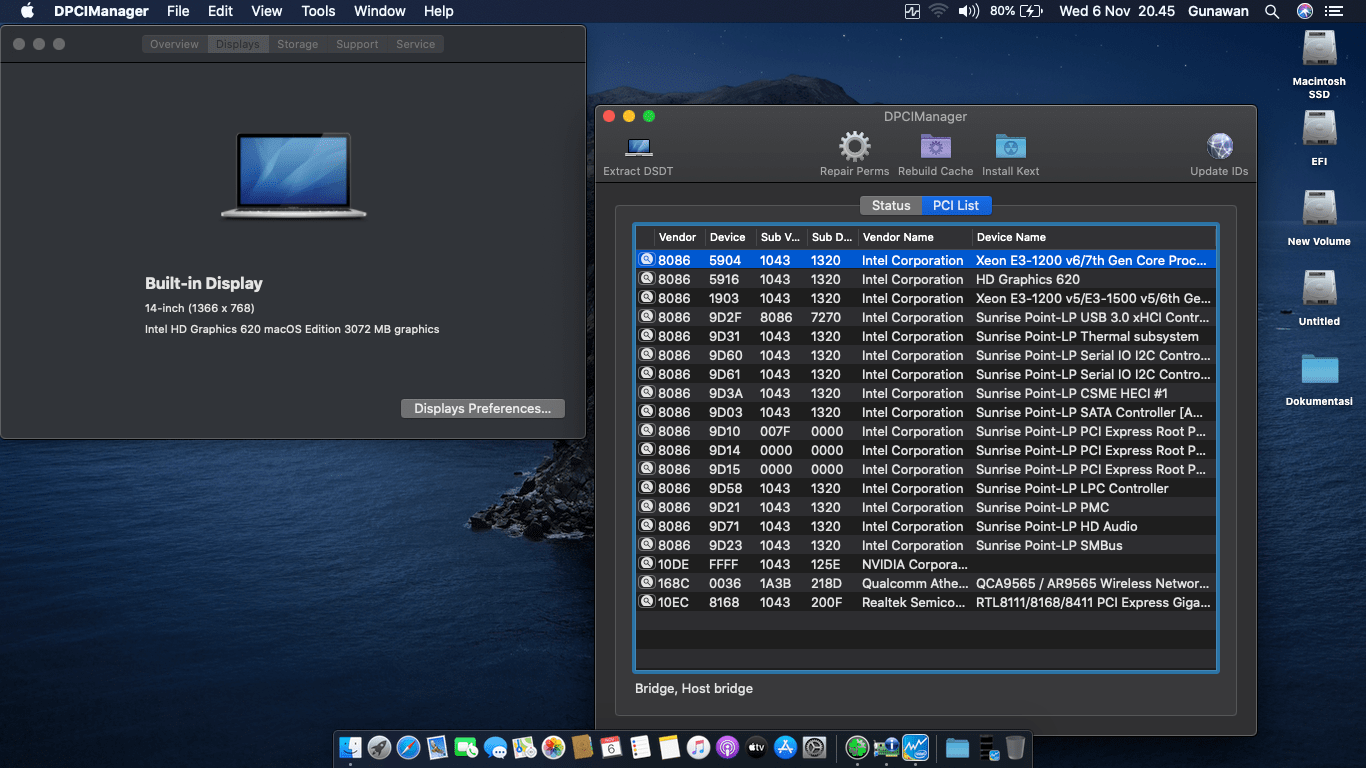
Task: Open the Dokumentasi folder on desktop
Action: pyautogui.click(x=1319, y=371)
